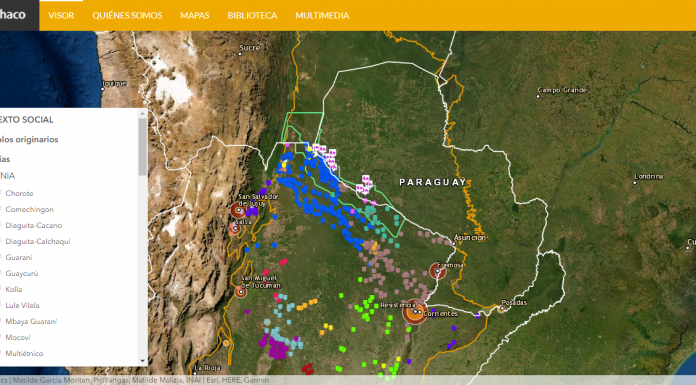Select the Chorote legend entry
This screenshot has height=385, width=696.
click(x=19, y=194)
